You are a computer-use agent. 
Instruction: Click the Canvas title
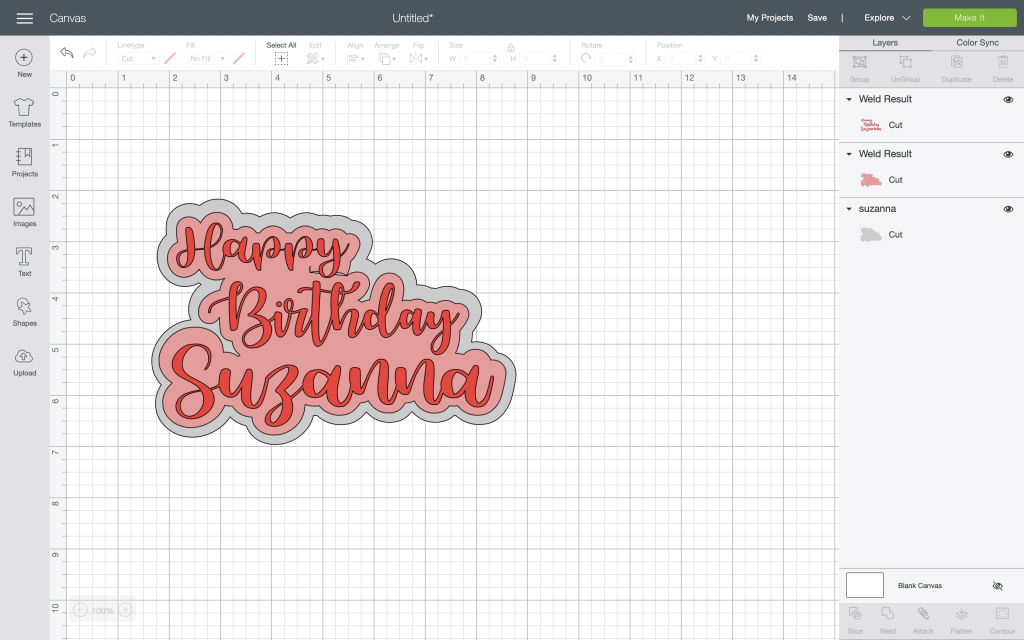(67, 18)
